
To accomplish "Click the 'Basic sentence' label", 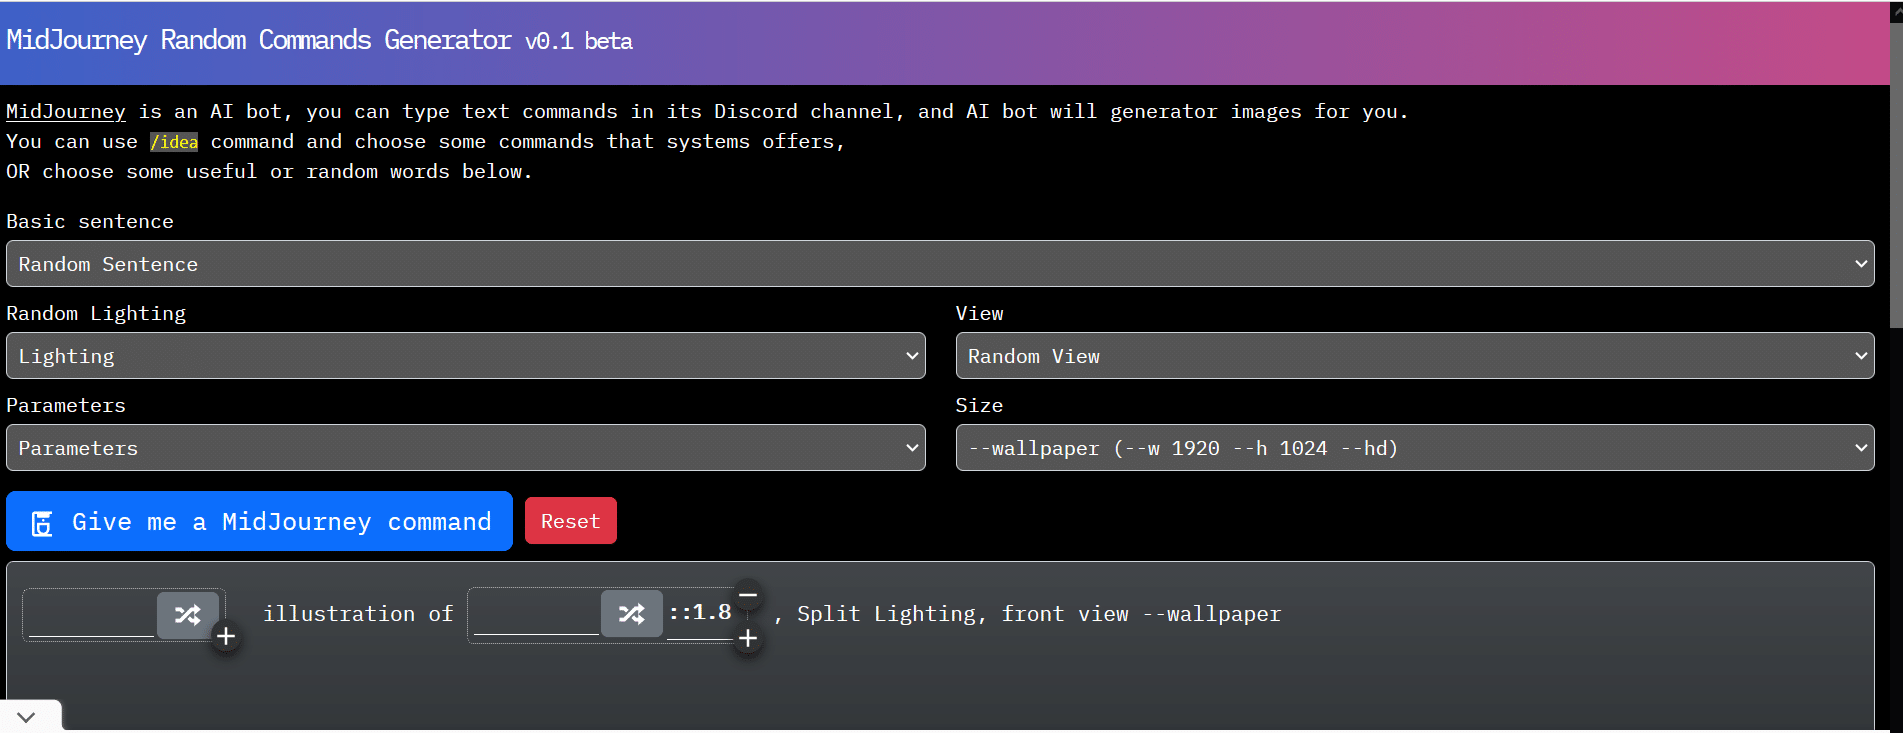I will (90, 221).
